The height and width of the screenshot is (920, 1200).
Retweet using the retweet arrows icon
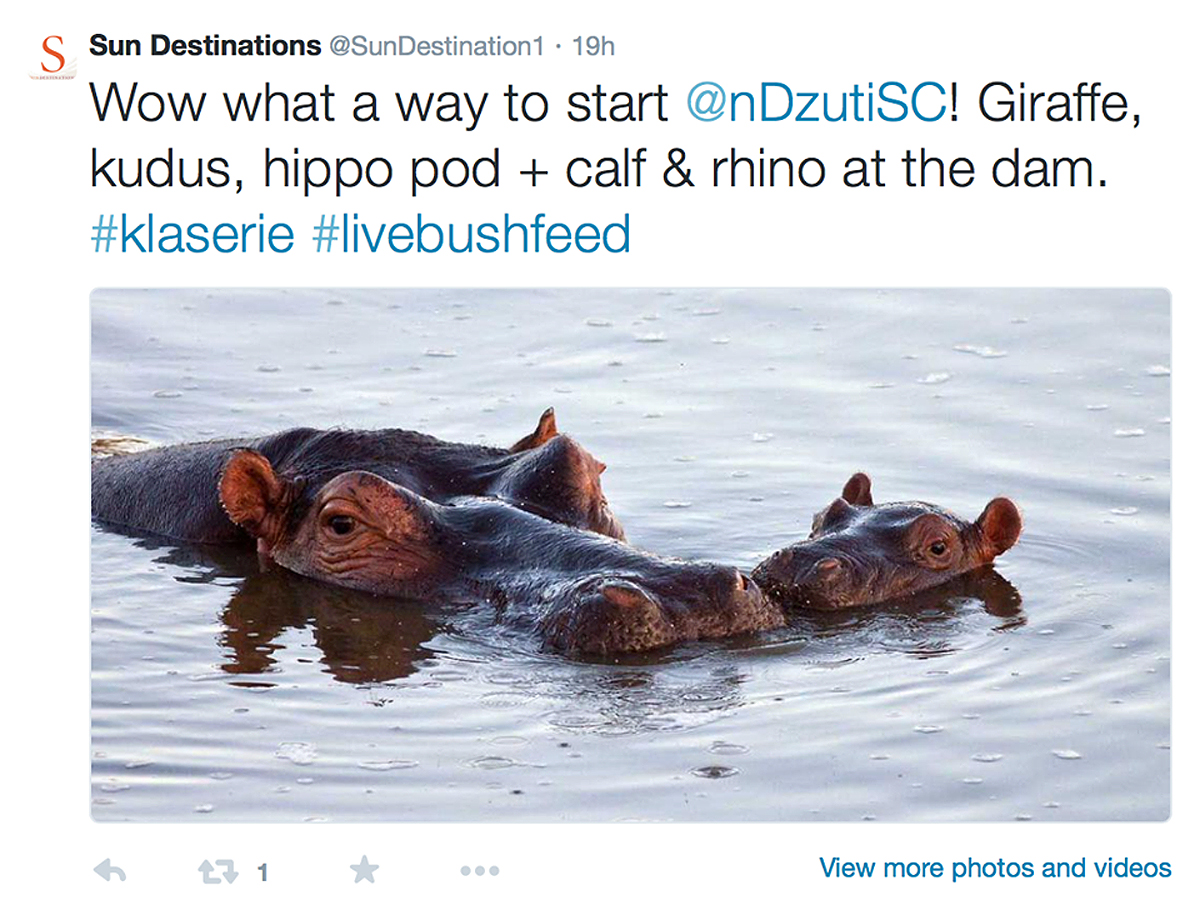tap(218, 872)
